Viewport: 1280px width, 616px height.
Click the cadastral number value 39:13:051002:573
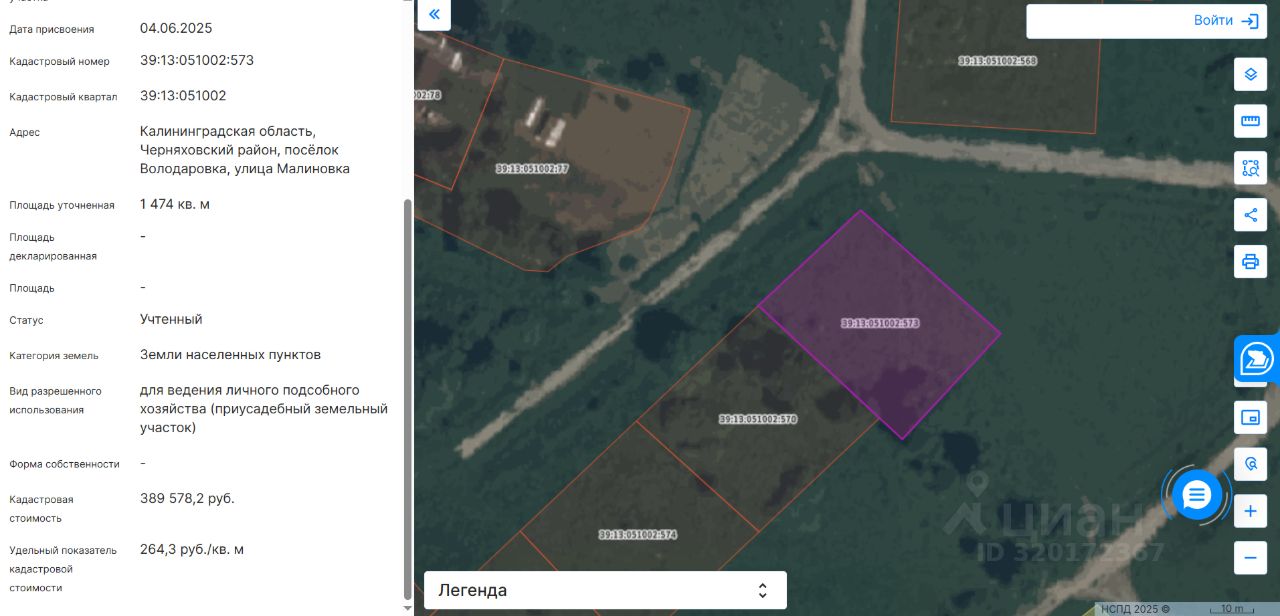197,60
